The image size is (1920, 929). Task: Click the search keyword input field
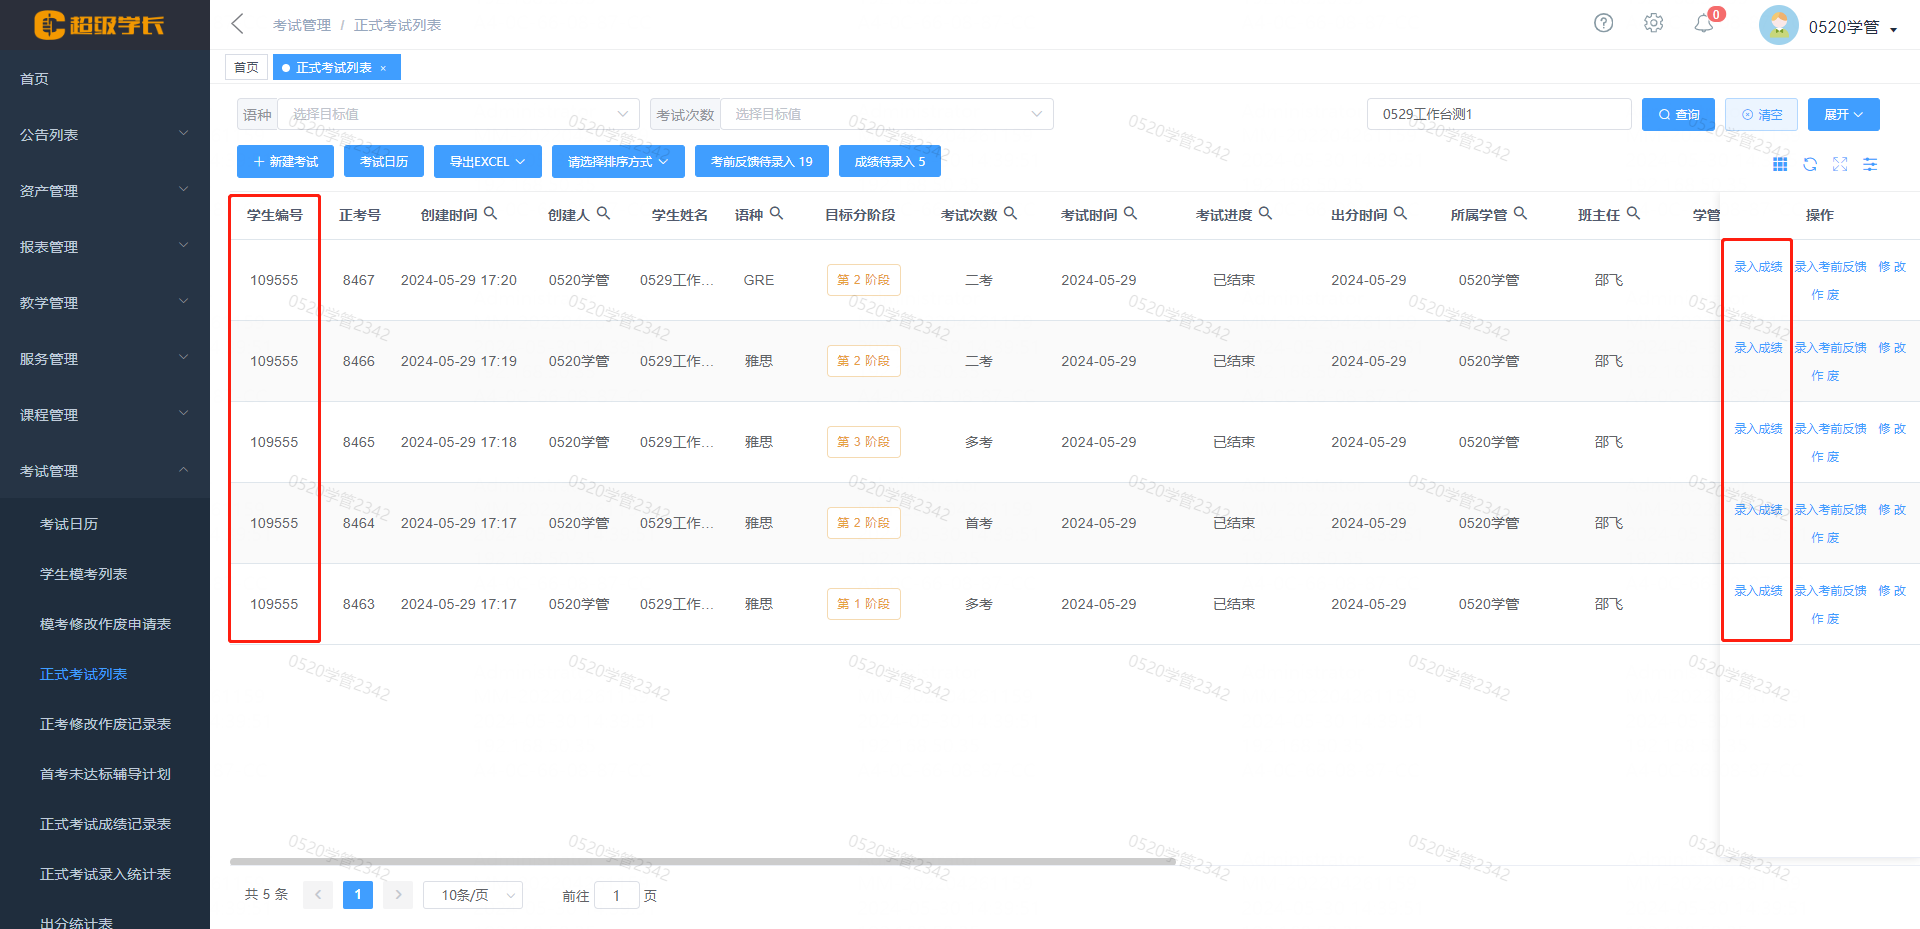pos(1498,114)
